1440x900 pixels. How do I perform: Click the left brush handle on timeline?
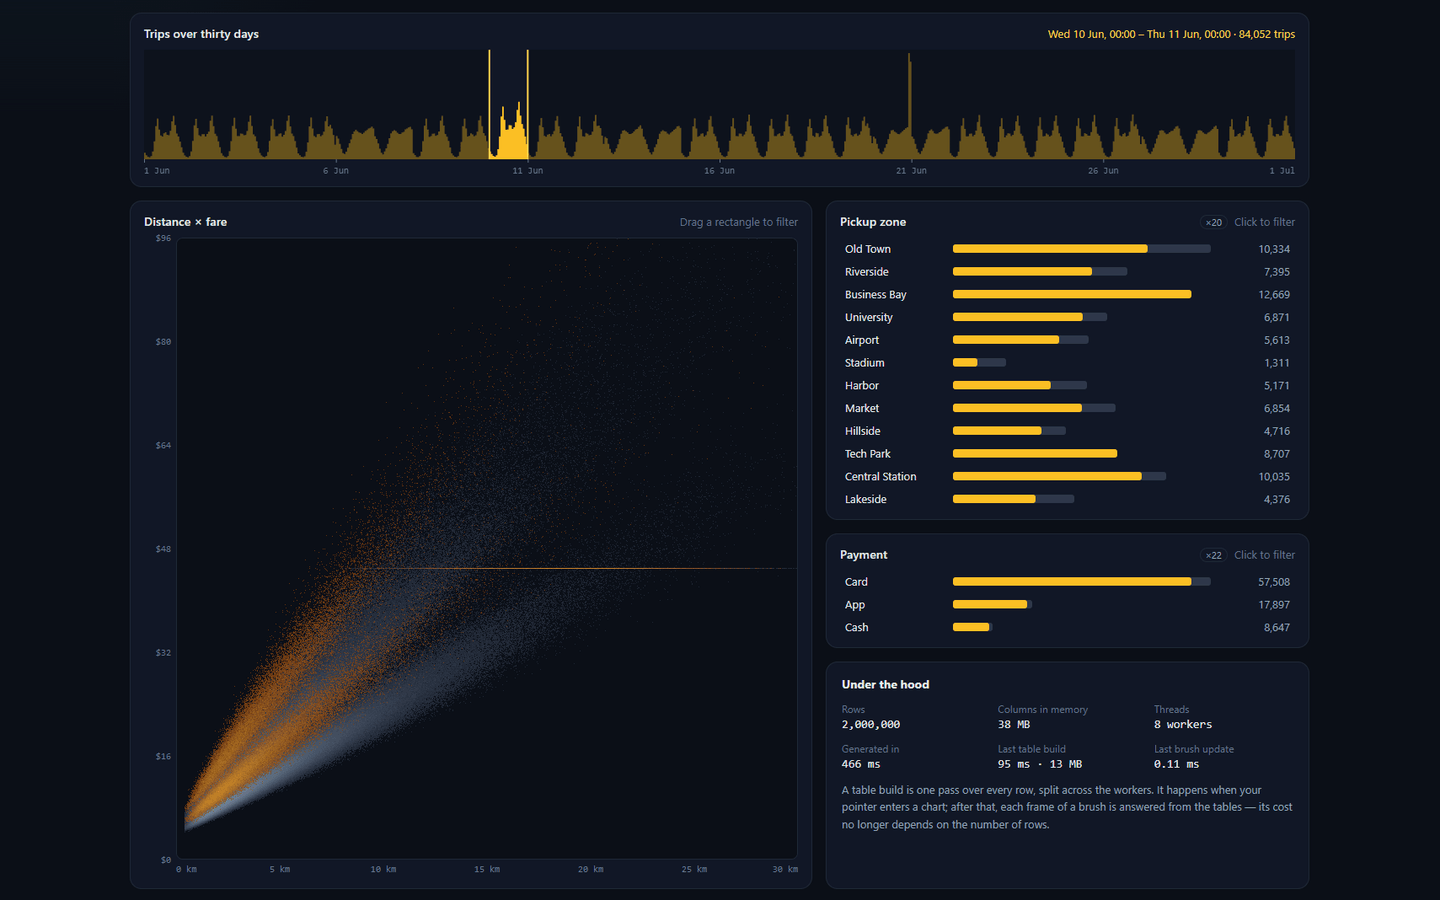click(x=489, y=104)
